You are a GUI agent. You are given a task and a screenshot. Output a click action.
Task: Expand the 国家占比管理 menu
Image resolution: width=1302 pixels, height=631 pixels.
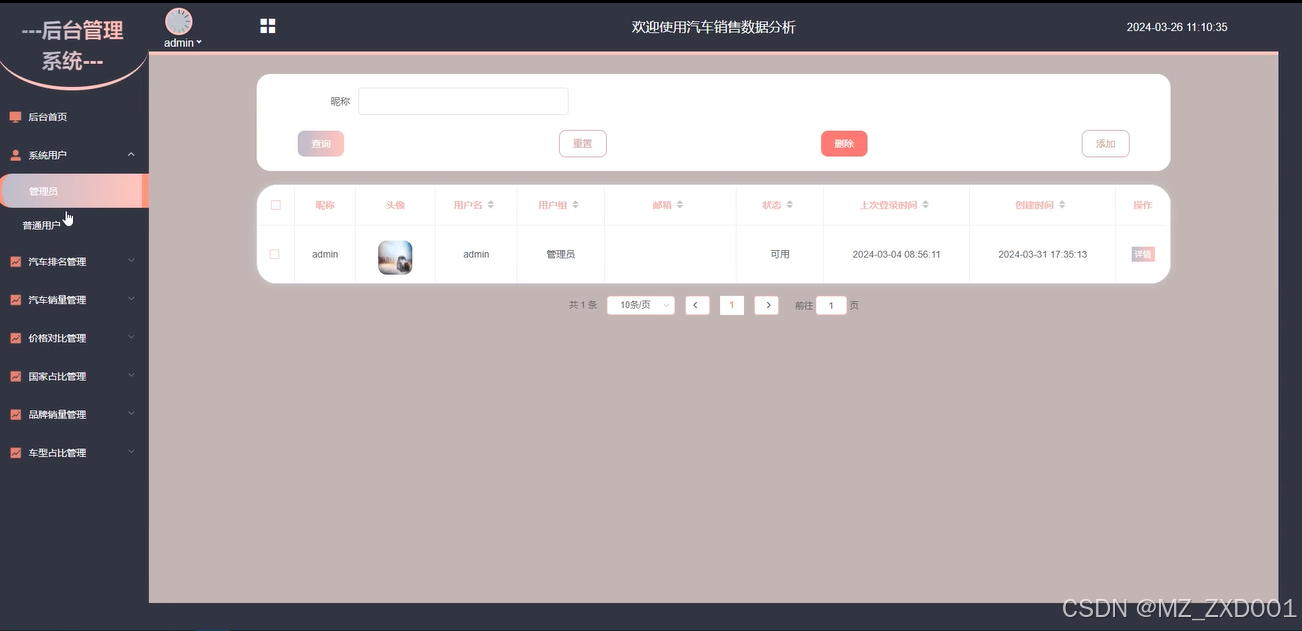click(x=131, y=376)
